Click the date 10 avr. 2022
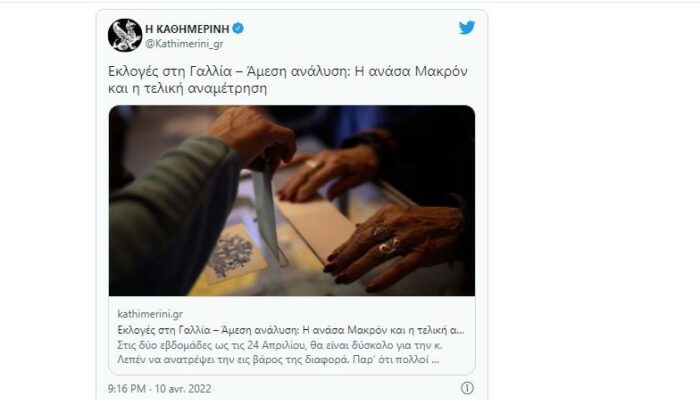This screenshot has width=700, height=405. (x=183, y=388)
